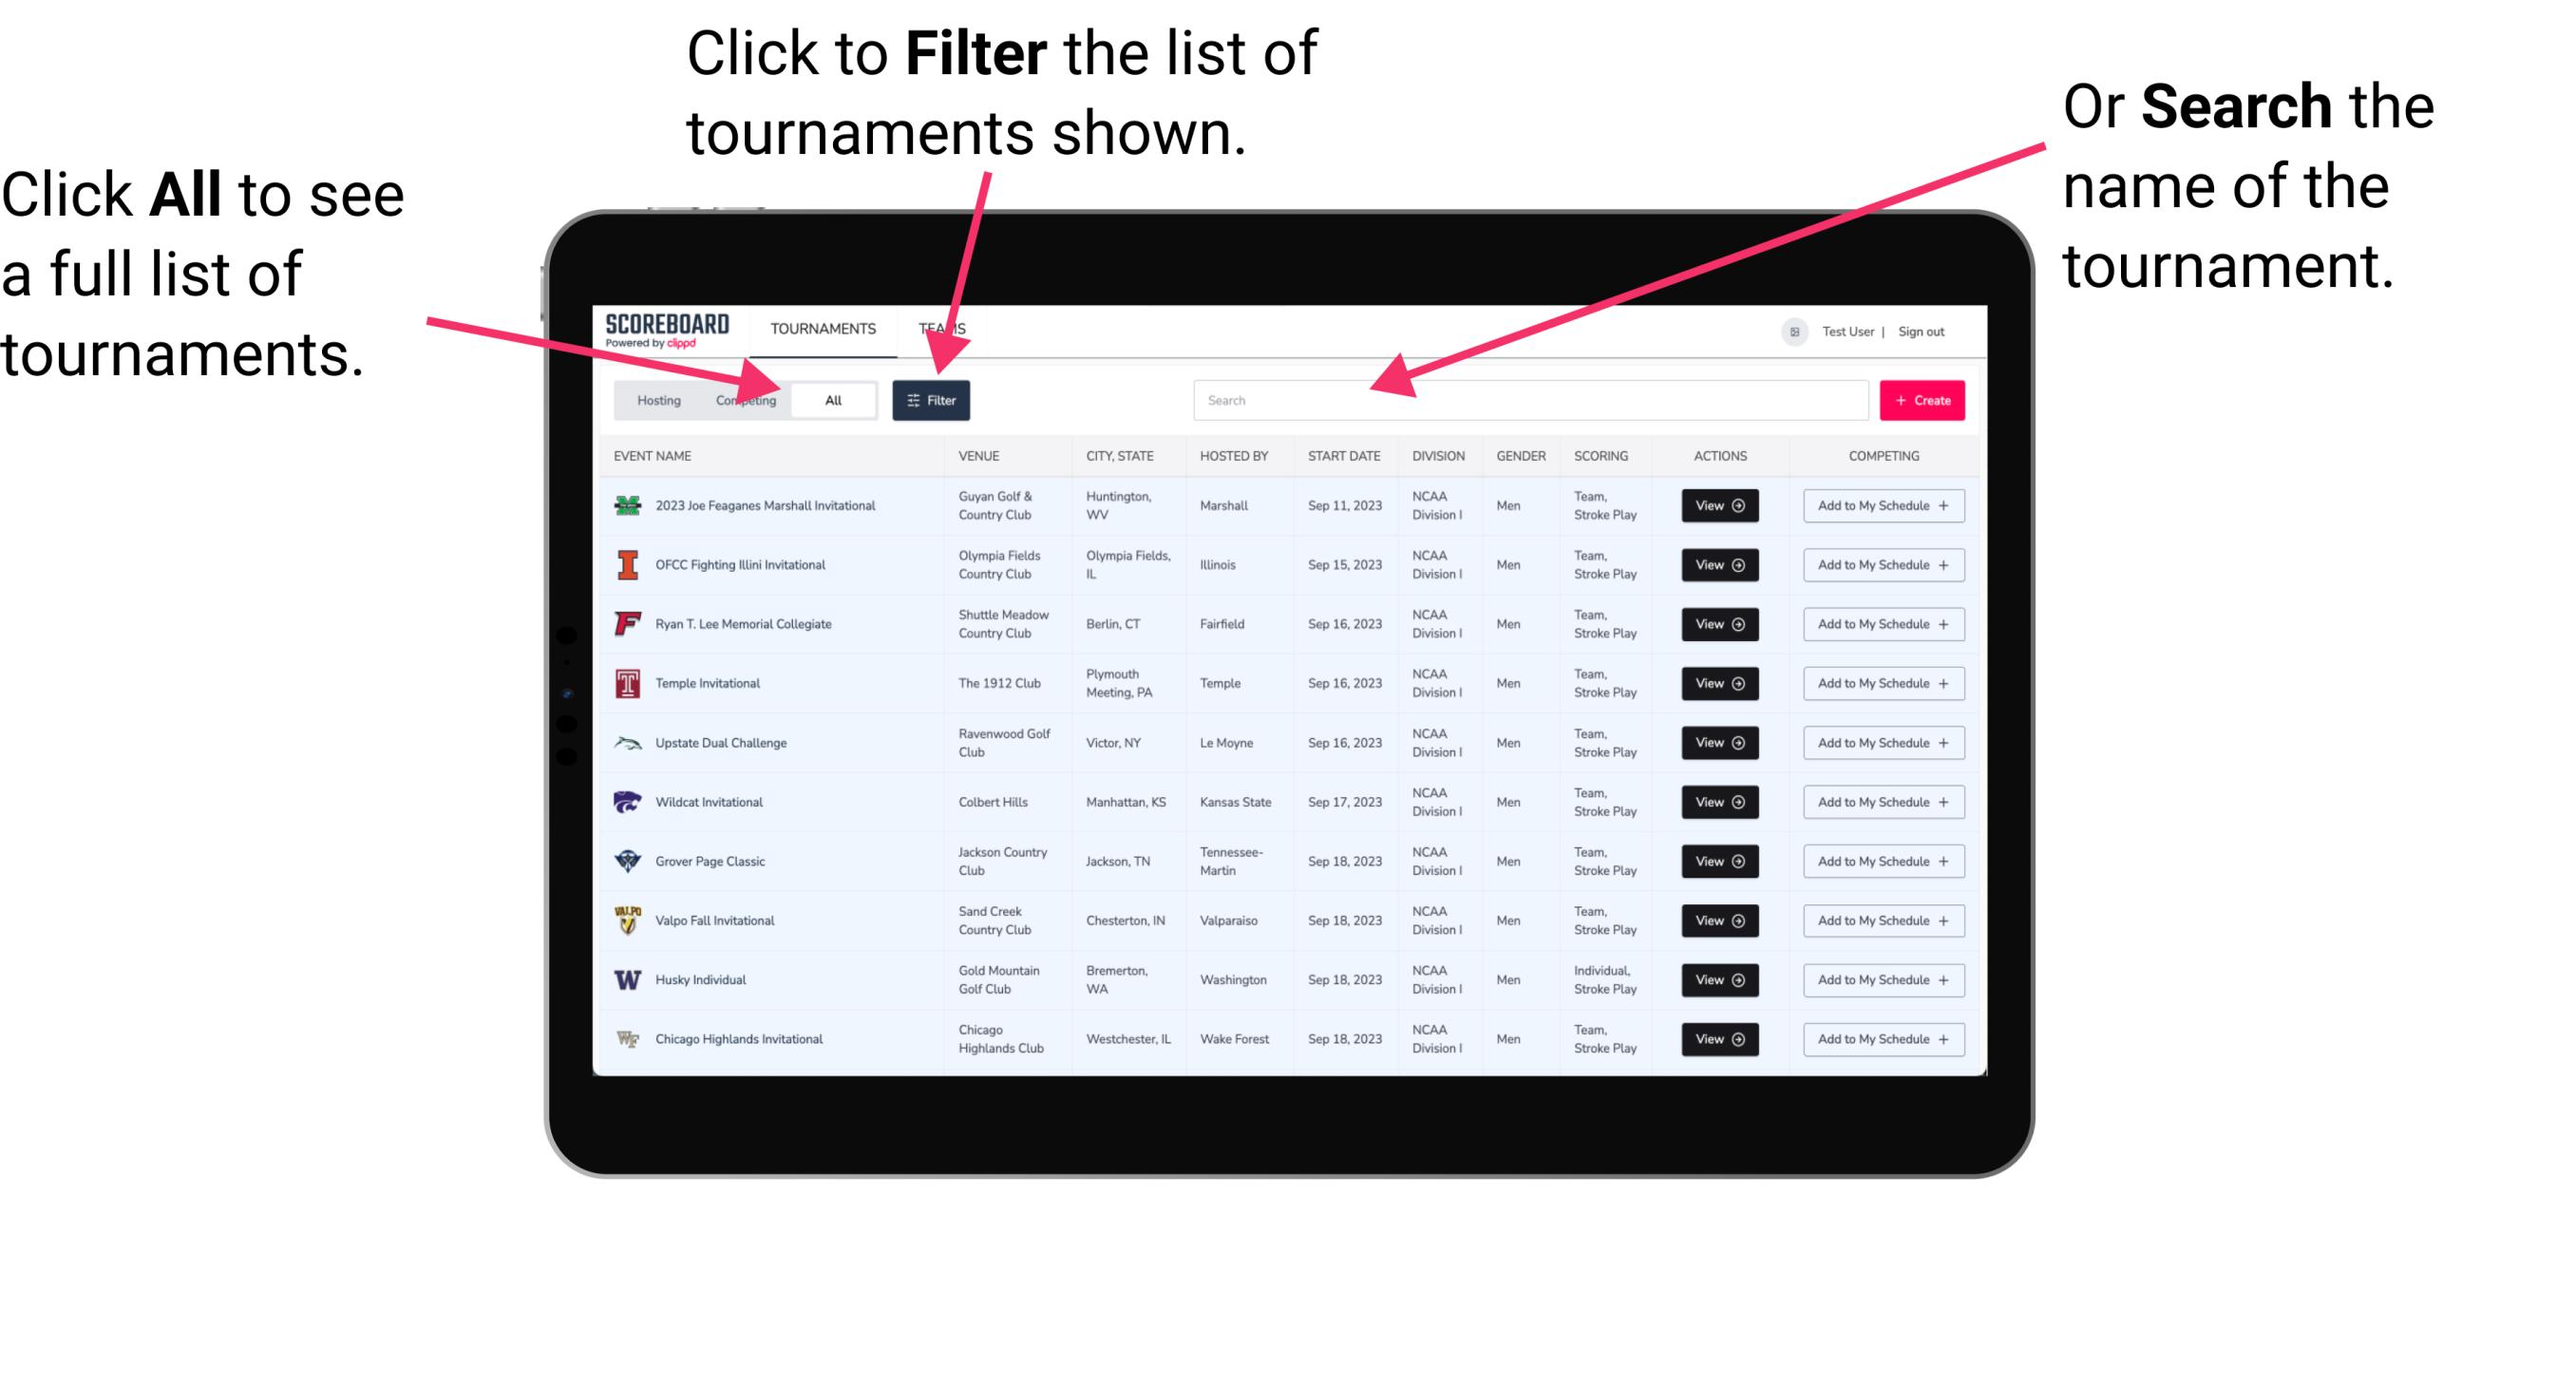Open the Filter dropdown panel
The height and width of the screenshot is (1386, 2576).
pos(935,401)
